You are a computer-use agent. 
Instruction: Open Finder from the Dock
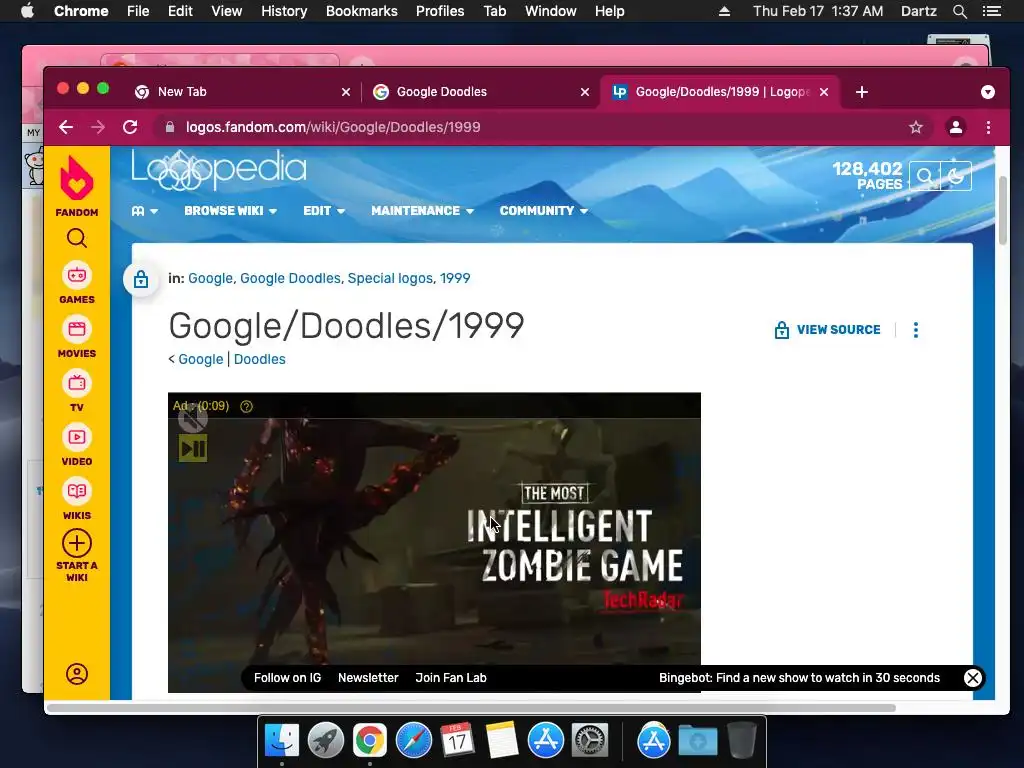[x=281, y=741]
